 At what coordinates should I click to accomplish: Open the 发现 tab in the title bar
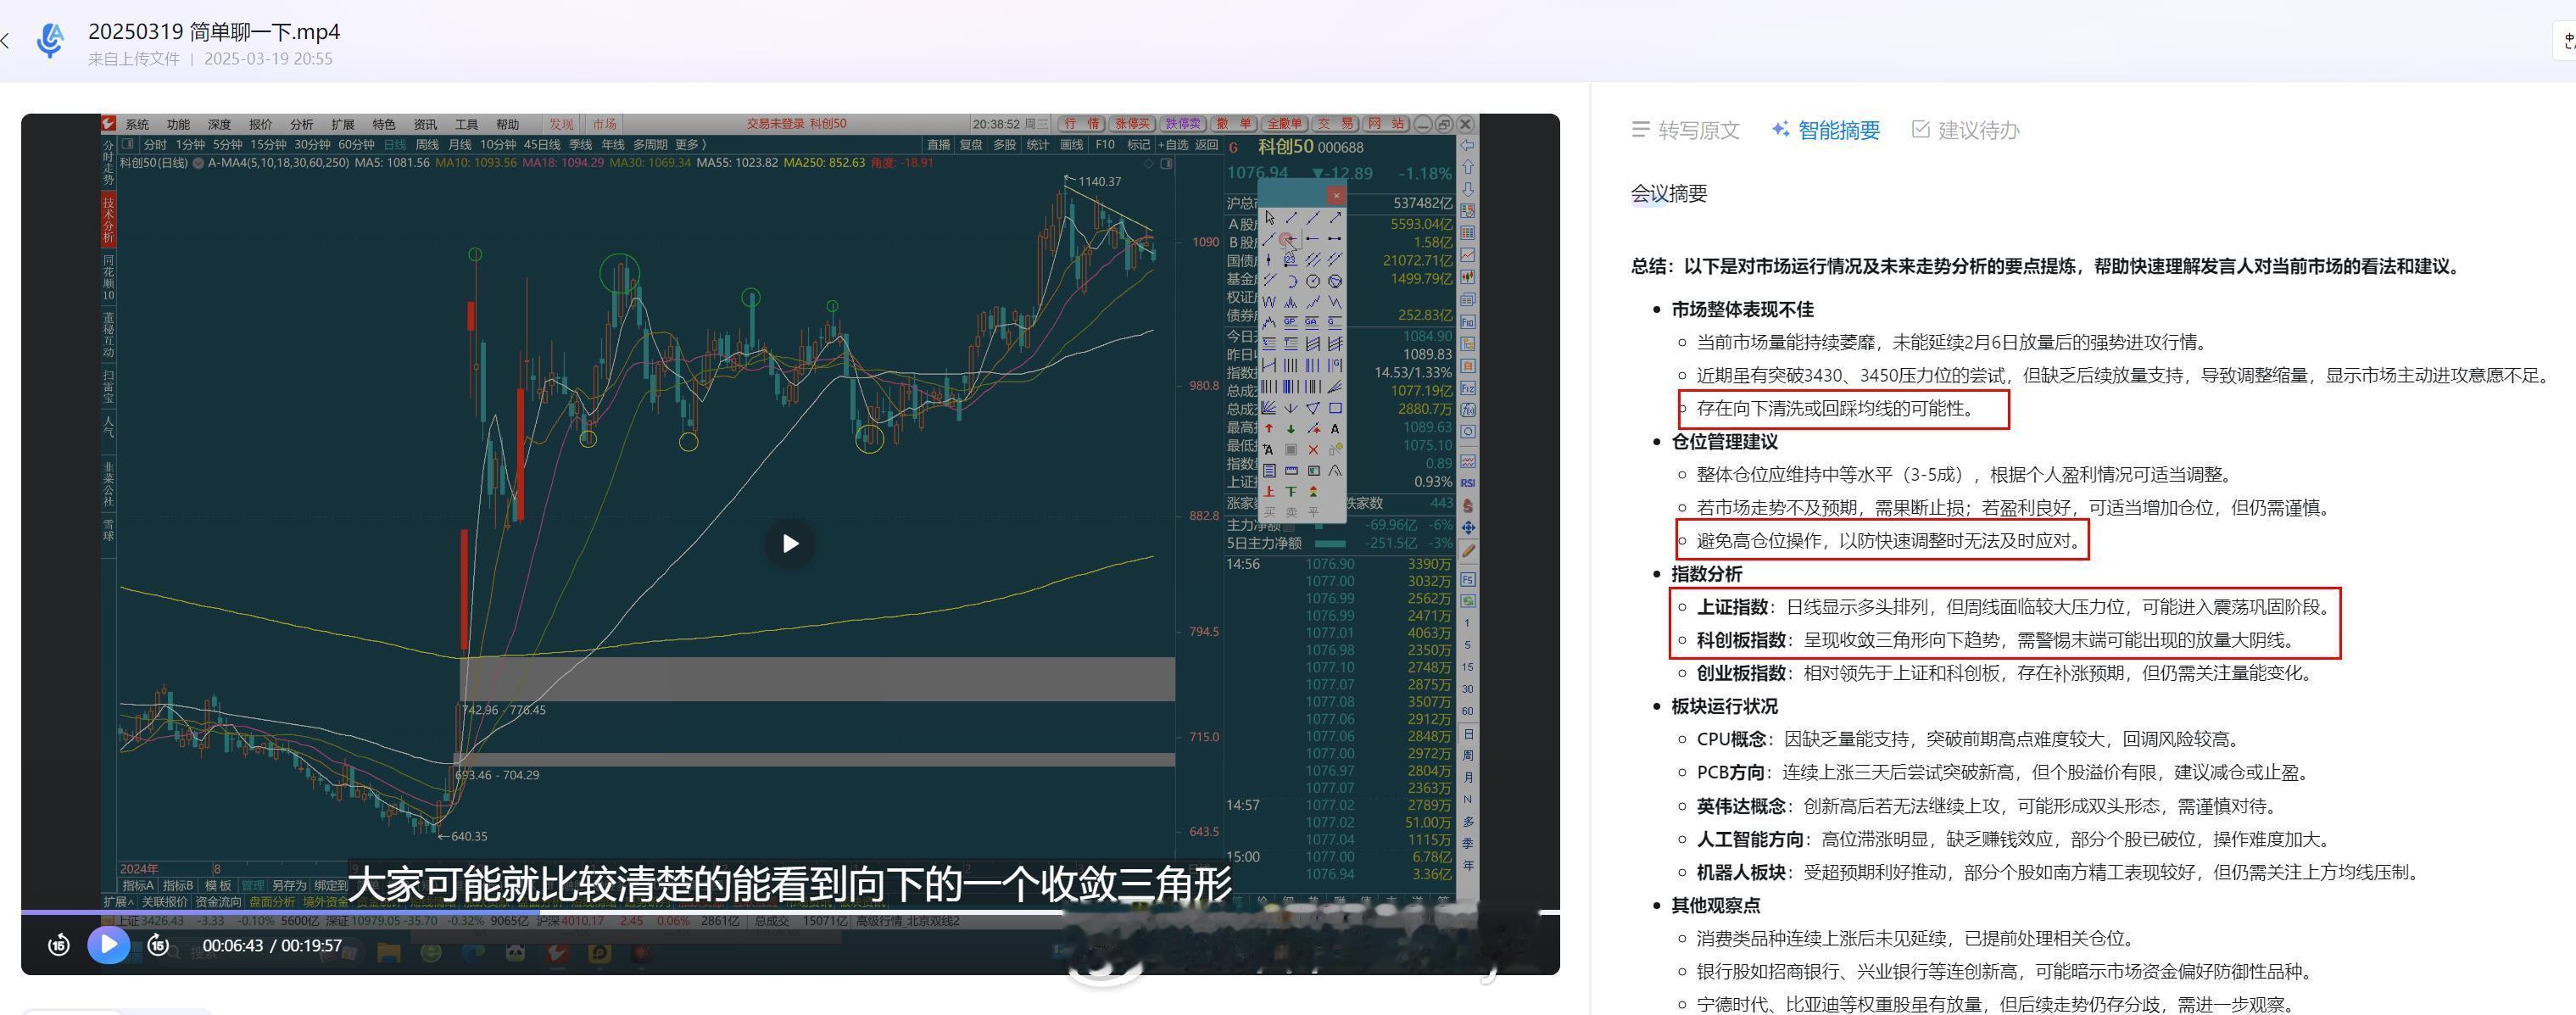pos(562,125)
